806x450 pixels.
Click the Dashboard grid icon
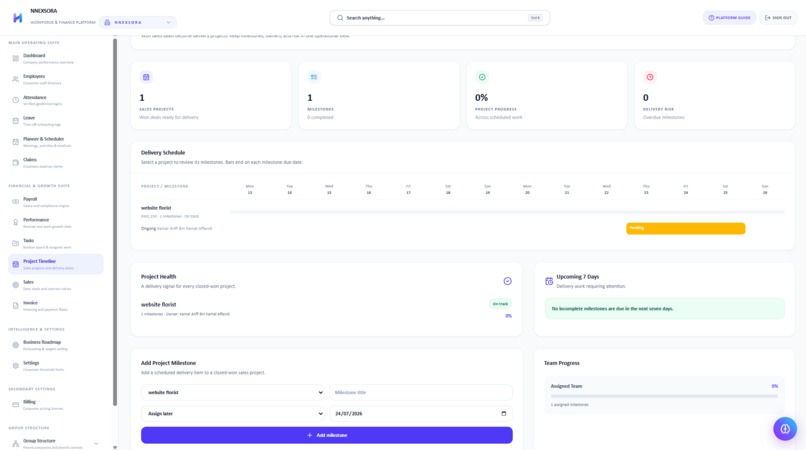tap(15, 59)
